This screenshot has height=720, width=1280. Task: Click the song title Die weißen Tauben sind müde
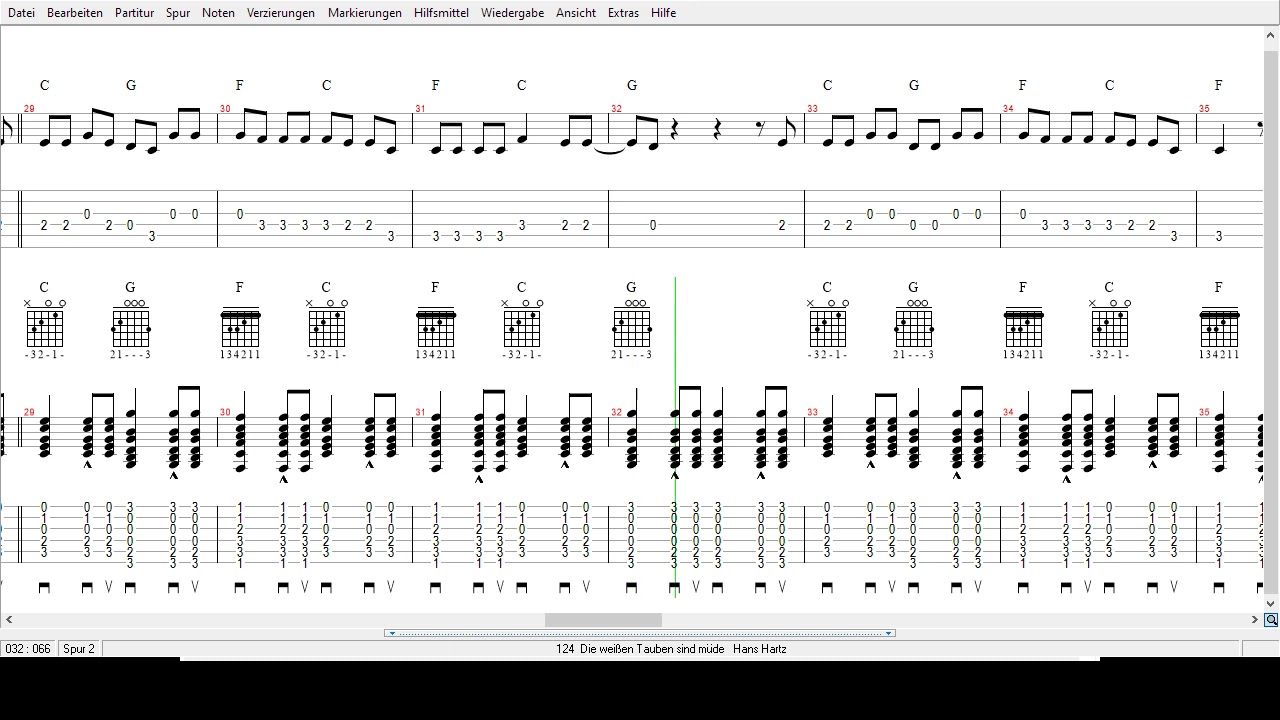click(x=652, y=649)
